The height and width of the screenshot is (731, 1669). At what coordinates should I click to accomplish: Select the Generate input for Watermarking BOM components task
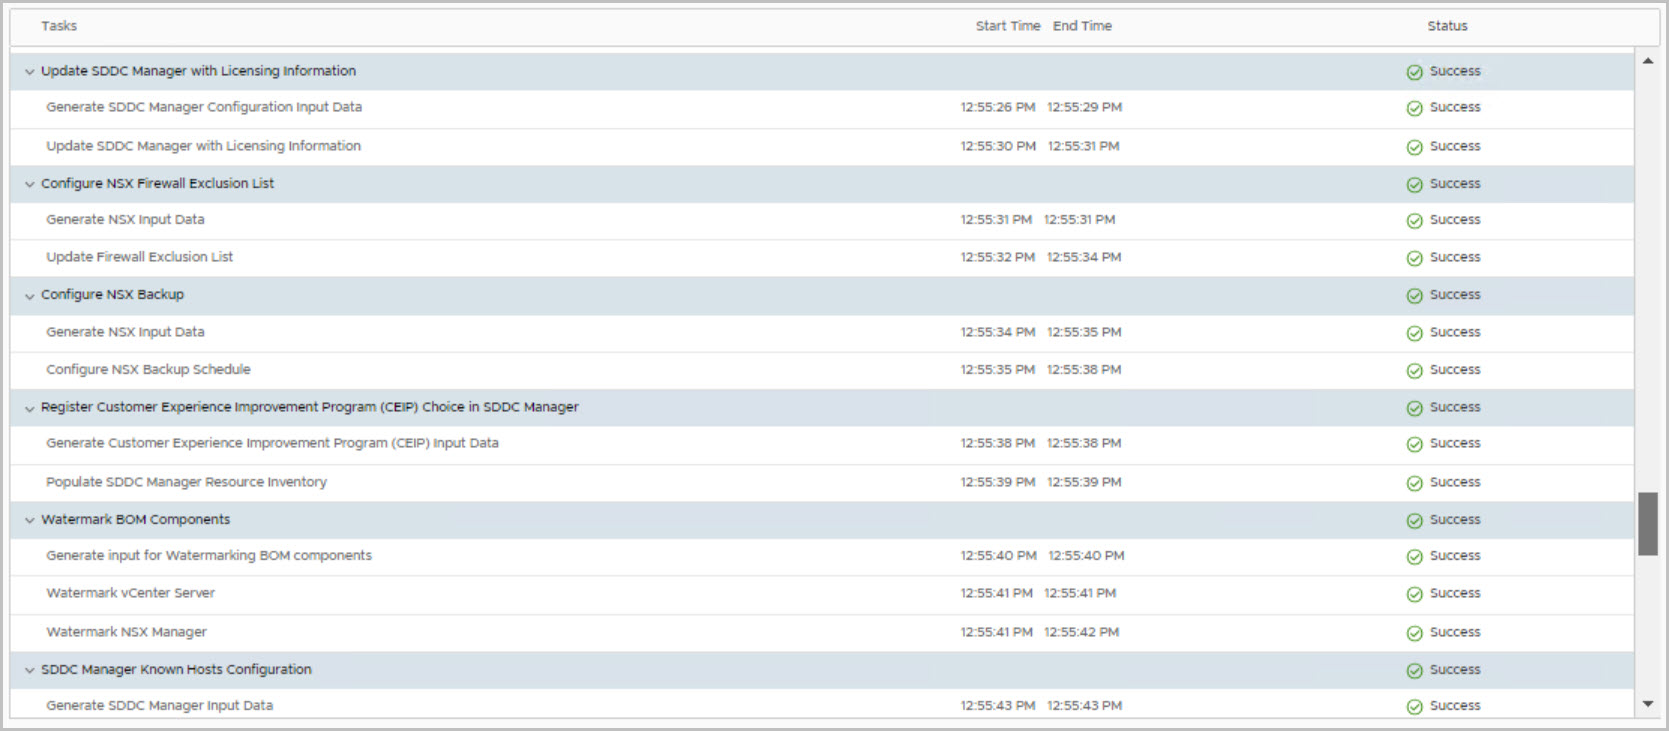coord(209,556)
